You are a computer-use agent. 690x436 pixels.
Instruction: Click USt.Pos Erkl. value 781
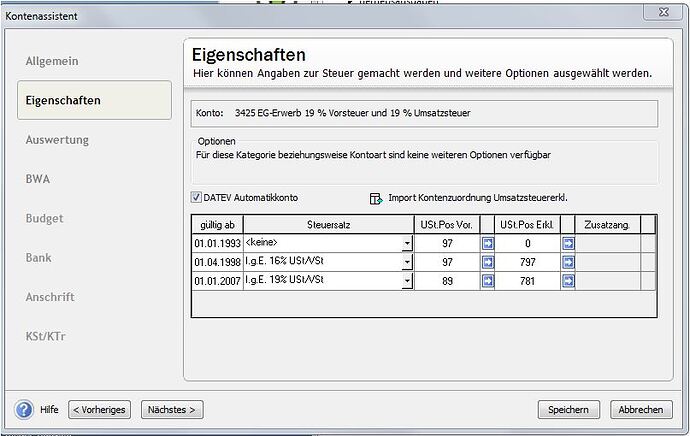pyautogui.click(x=528, y=281)
